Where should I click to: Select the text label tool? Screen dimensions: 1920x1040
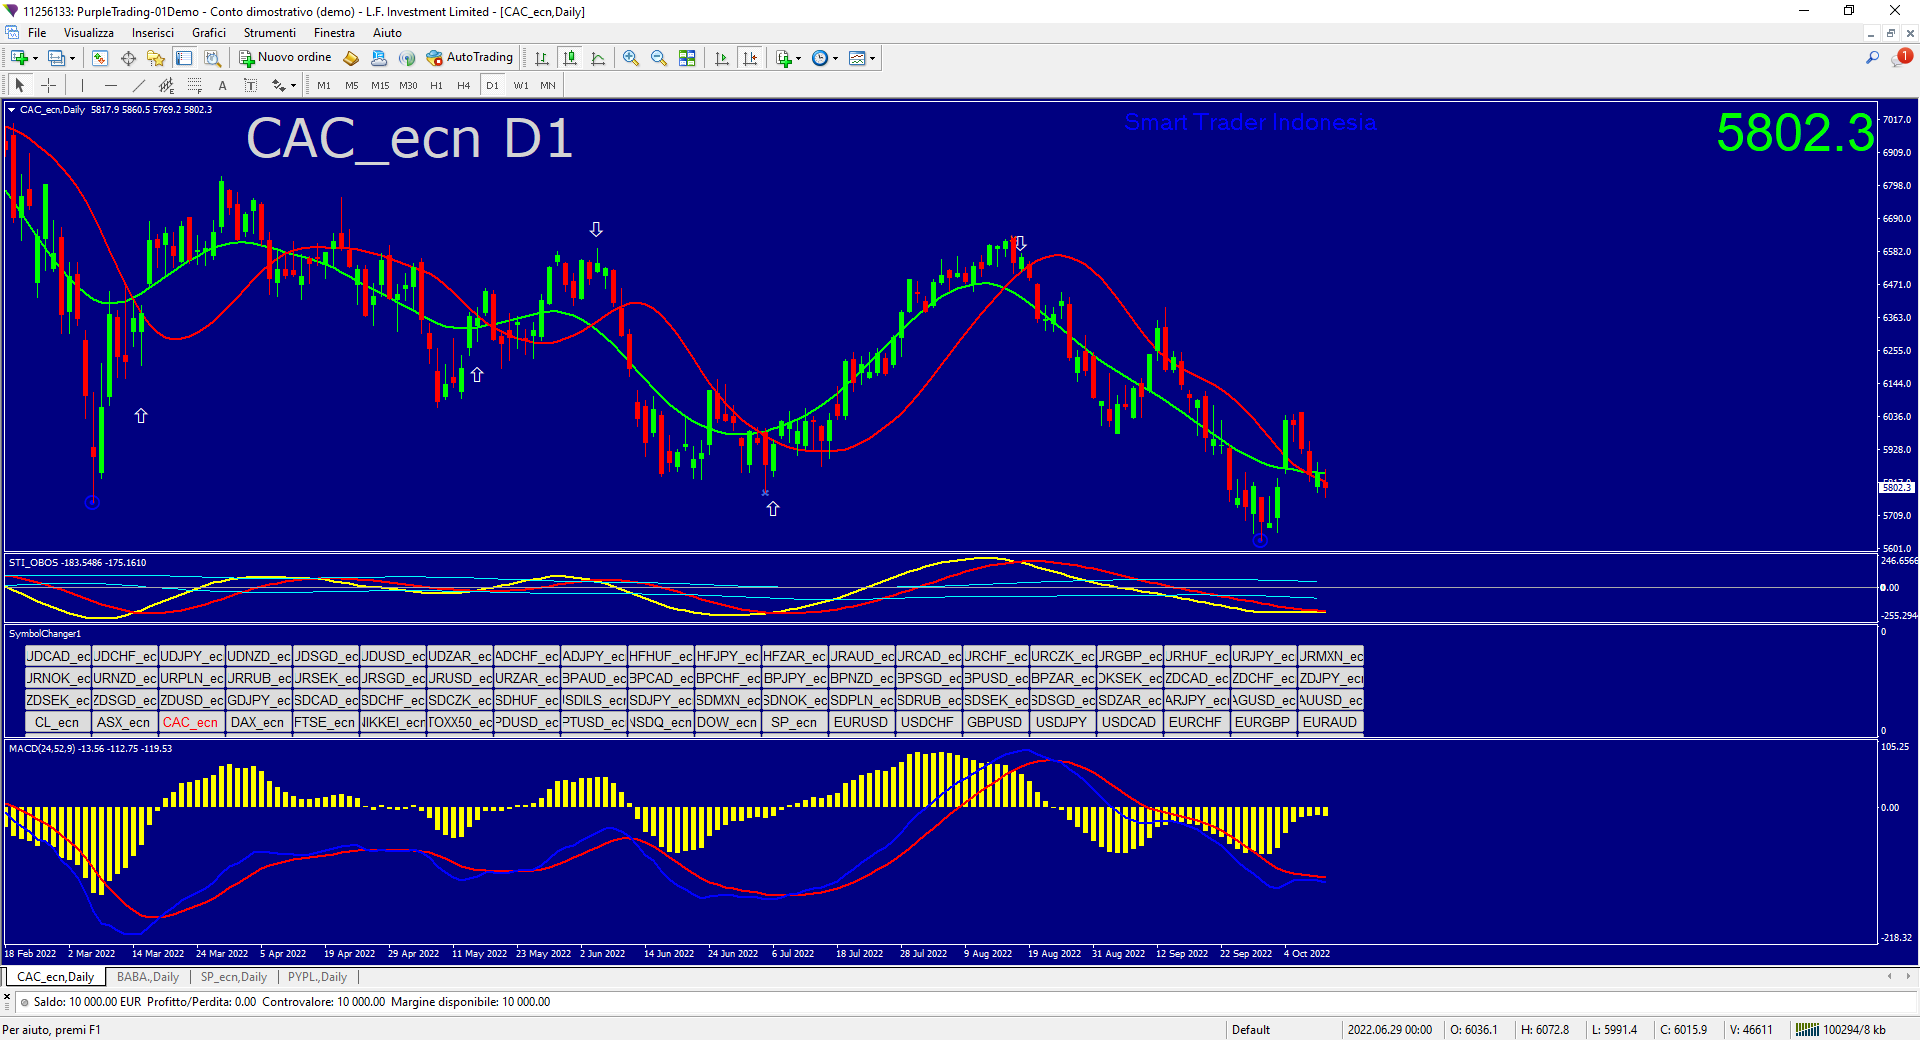pos(251,86)
